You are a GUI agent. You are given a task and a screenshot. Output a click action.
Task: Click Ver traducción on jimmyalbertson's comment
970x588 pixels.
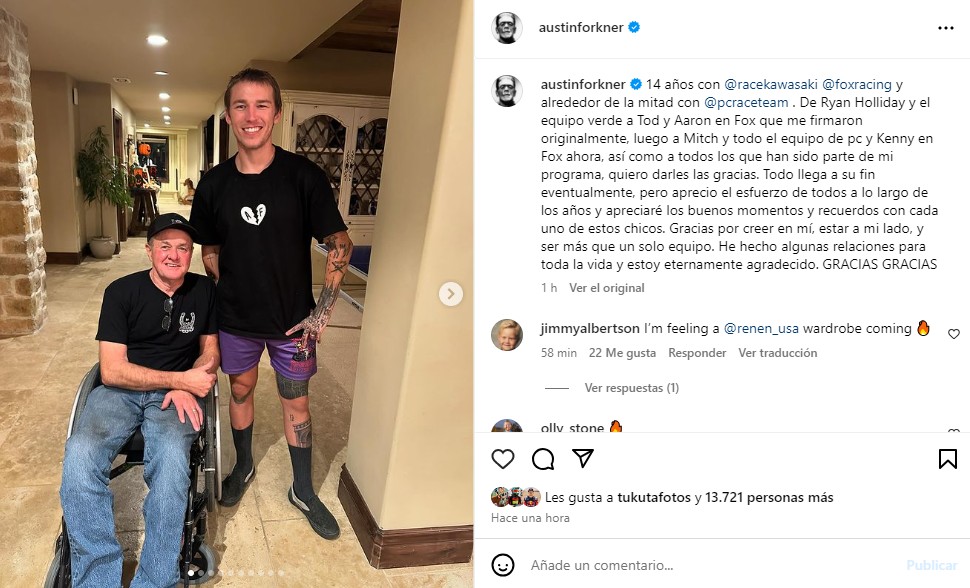778,353
